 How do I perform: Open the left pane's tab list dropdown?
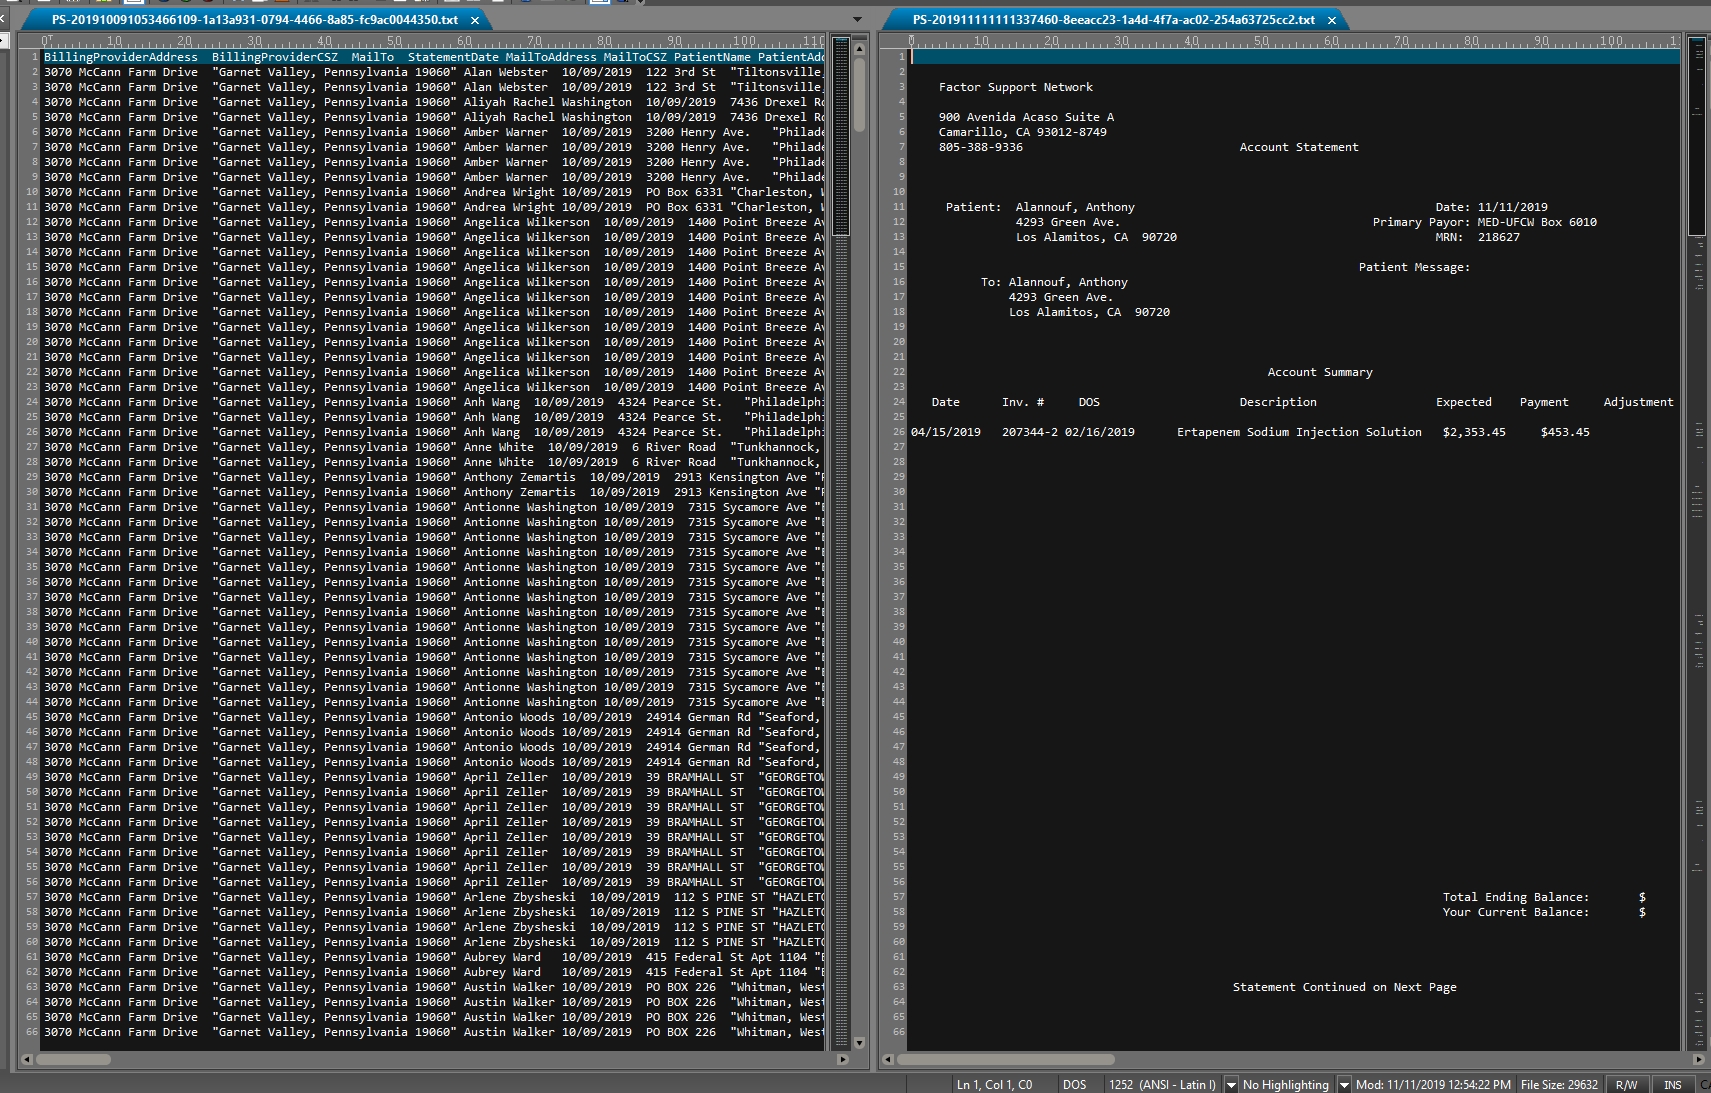click(857, 19)
